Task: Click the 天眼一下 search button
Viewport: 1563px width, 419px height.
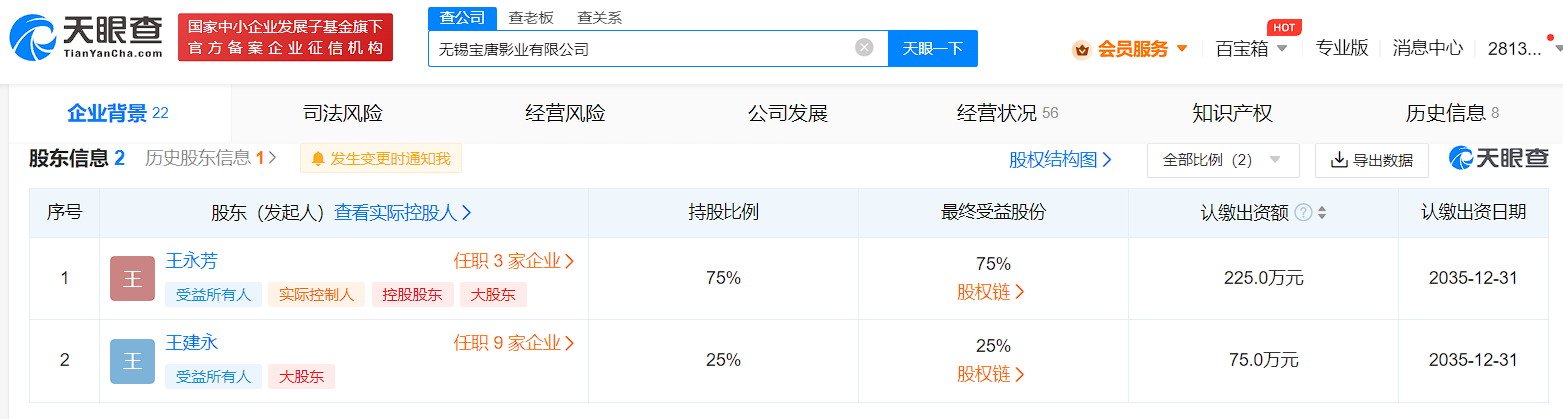Action: 933,48
